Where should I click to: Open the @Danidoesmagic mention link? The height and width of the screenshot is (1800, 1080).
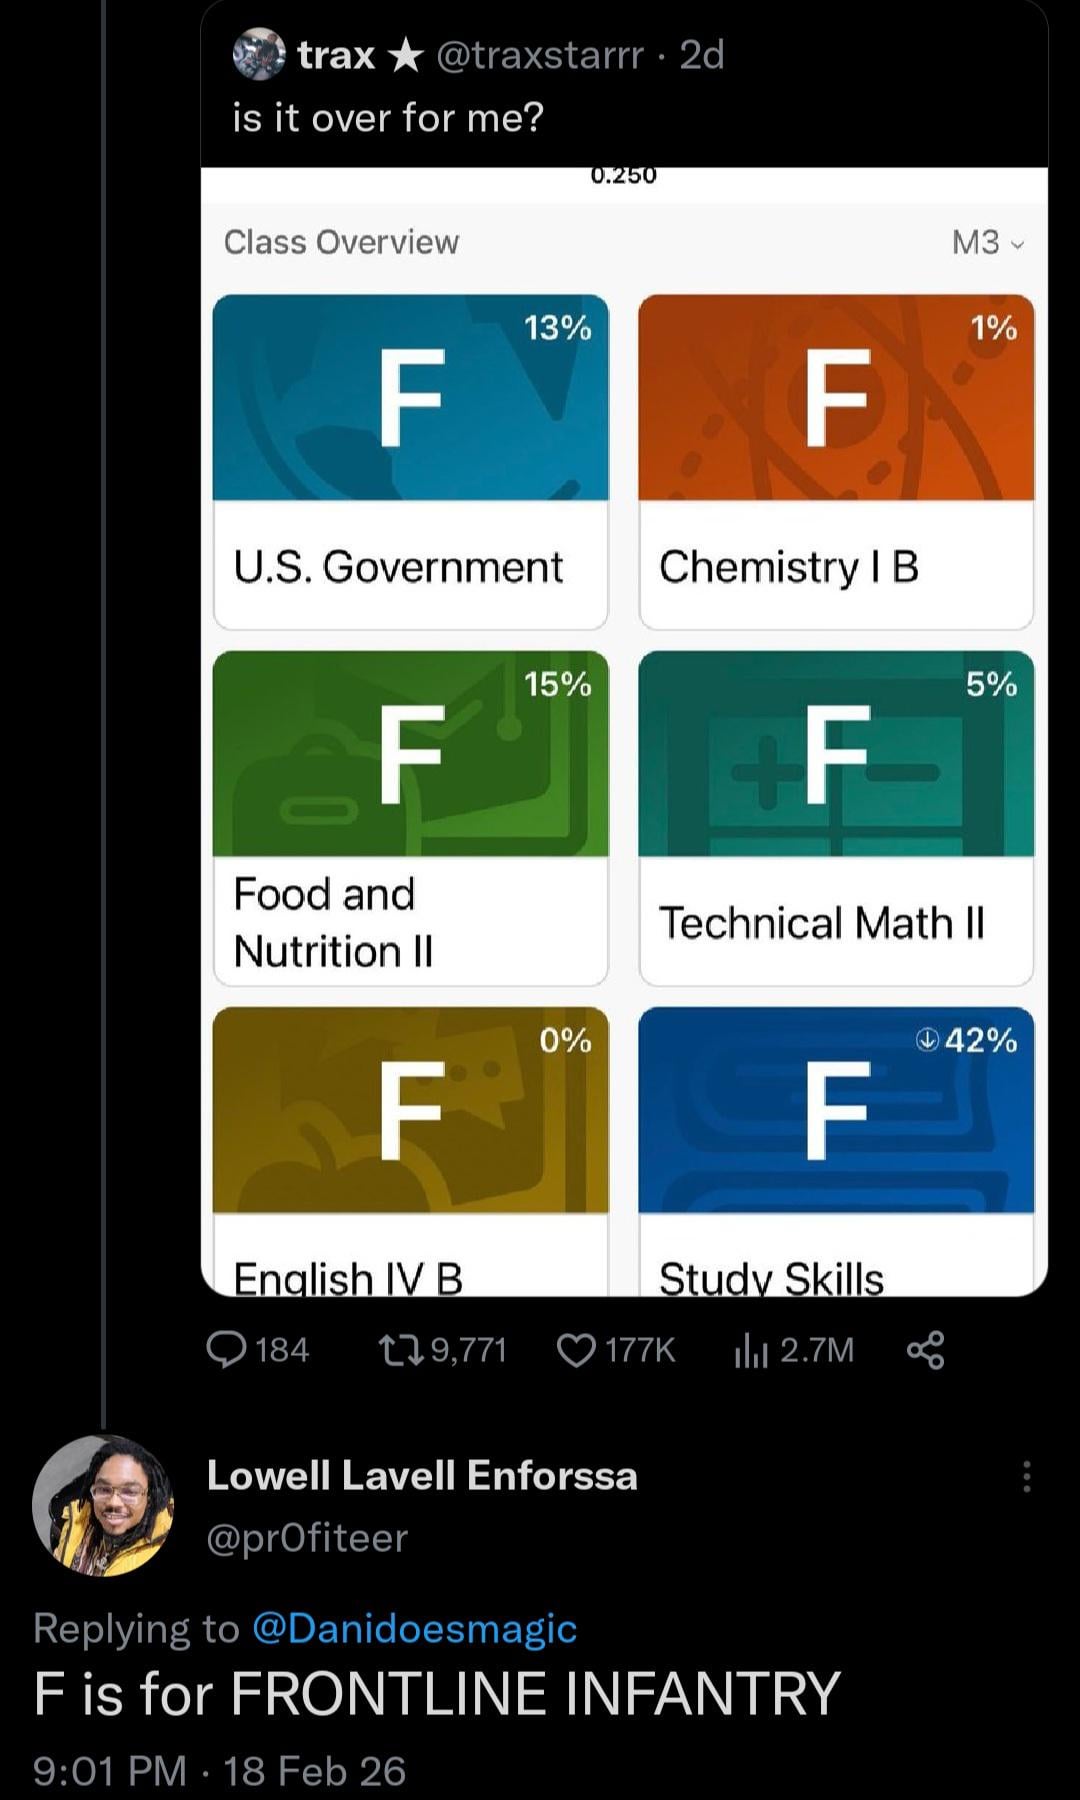(414, 1628)
